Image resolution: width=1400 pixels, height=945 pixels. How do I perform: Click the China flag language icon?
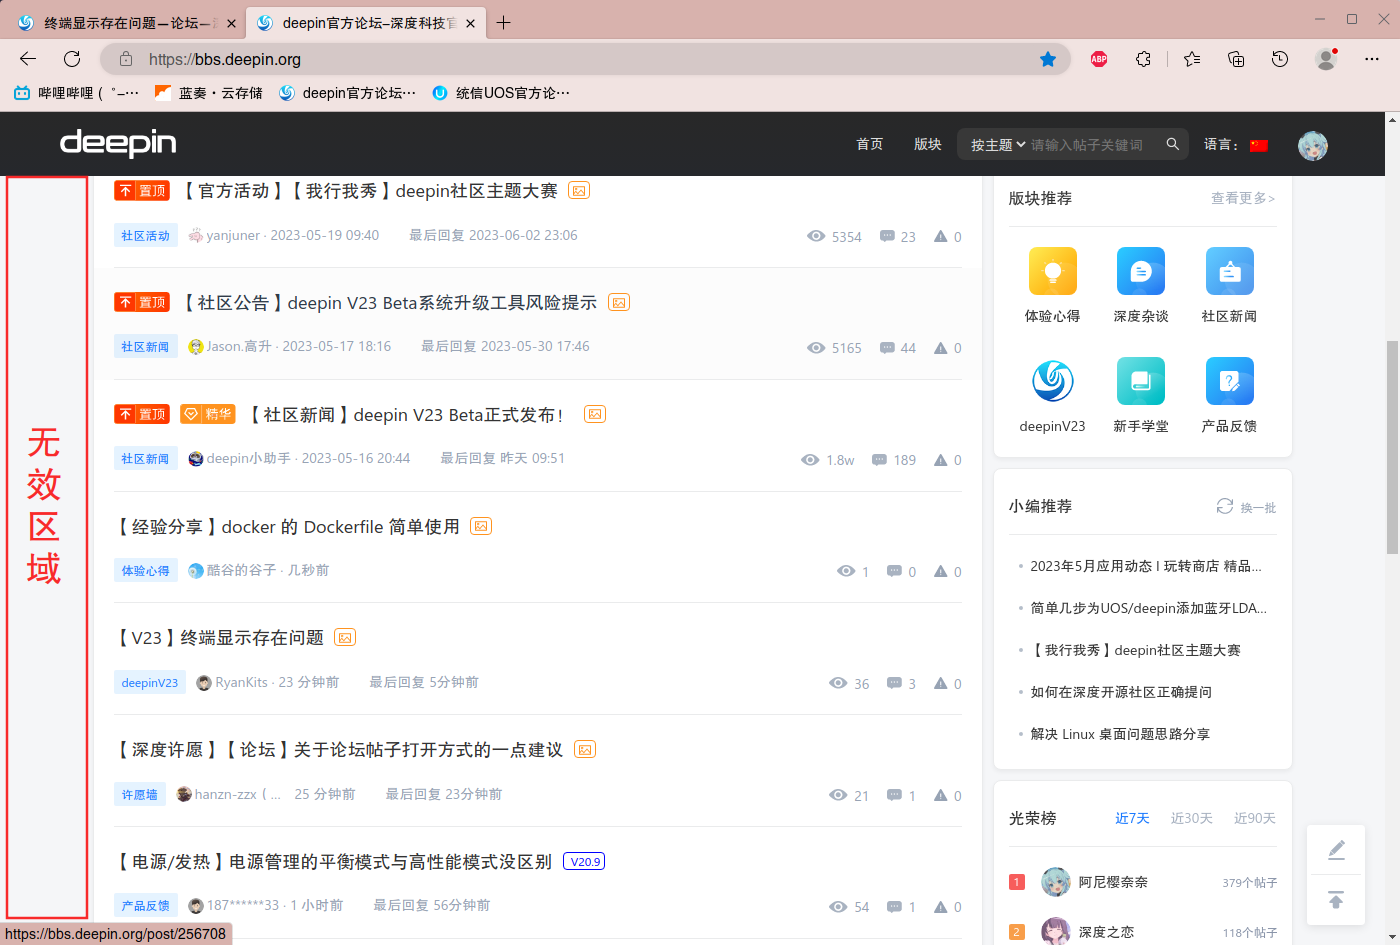tap(1259, 145)
